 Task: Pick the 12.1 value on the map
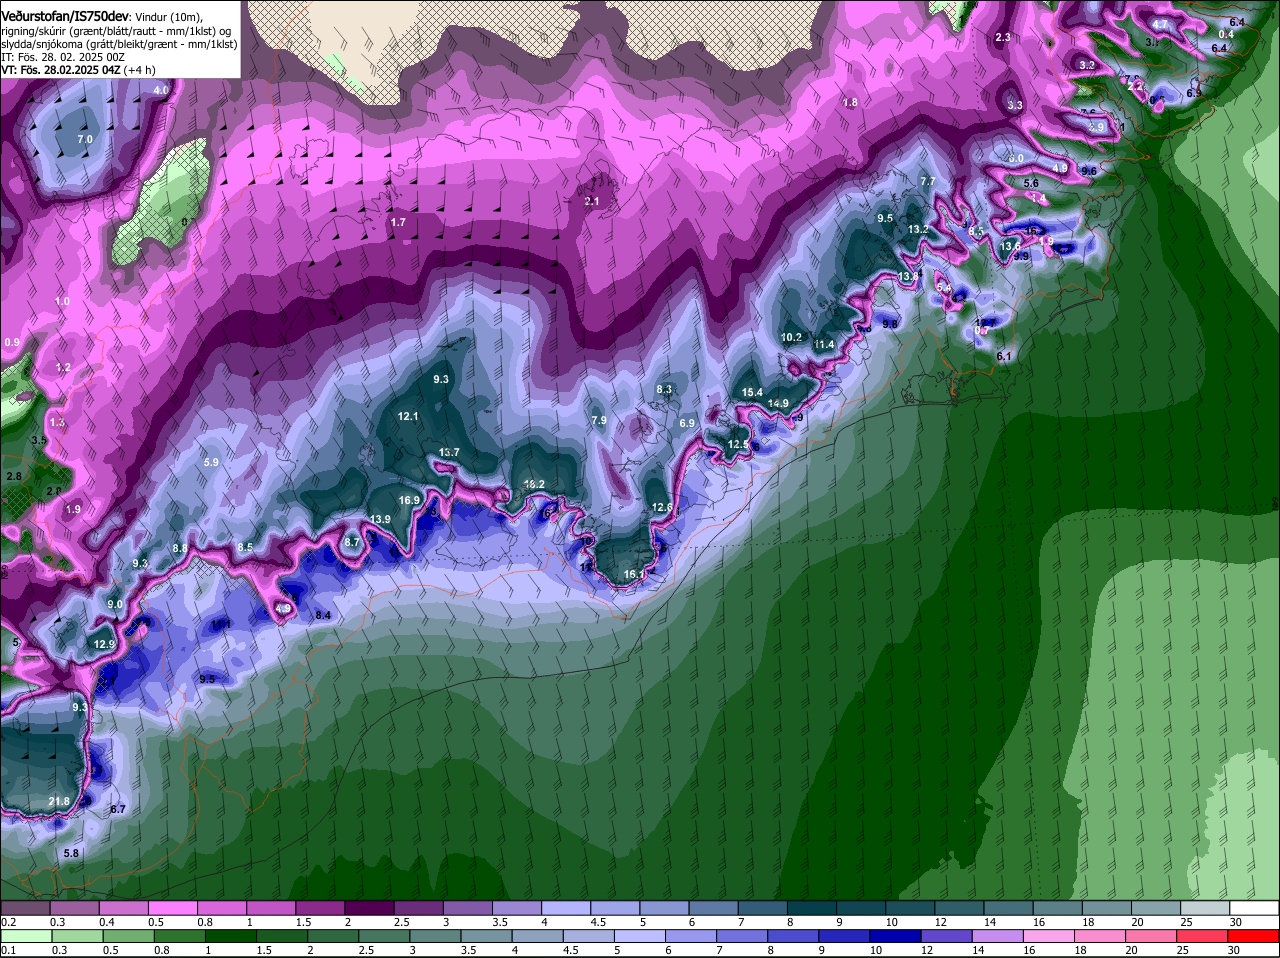tap(407, 416)
